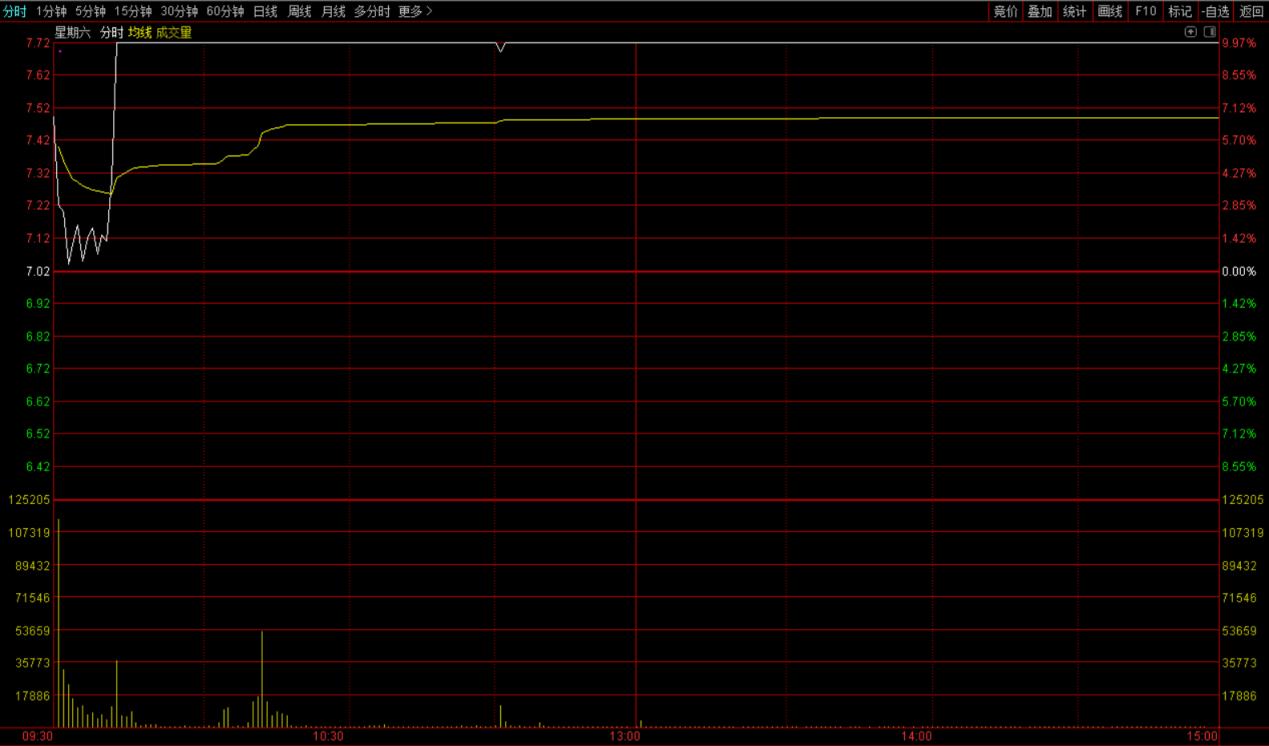Screen dimensions: 1269x746
Task: Click the 15:00 time label
Action: (x=1203, y=736)
